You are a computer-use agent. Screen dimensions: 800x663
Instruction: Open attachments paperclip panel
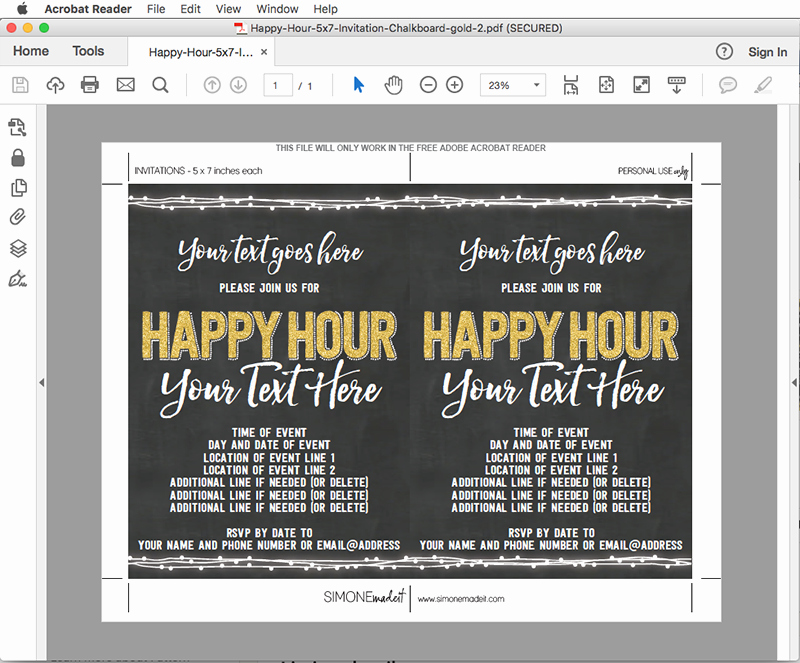point(18,217)
